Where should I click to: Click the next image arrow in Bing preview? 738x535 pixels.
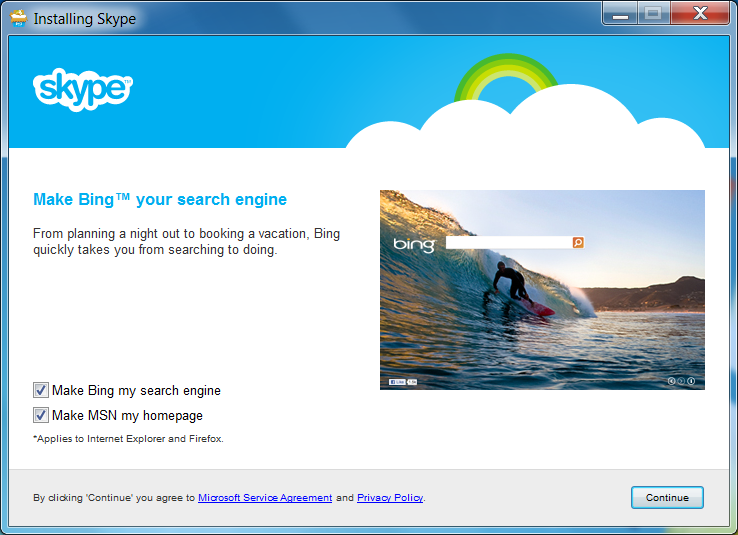[681, 381]
